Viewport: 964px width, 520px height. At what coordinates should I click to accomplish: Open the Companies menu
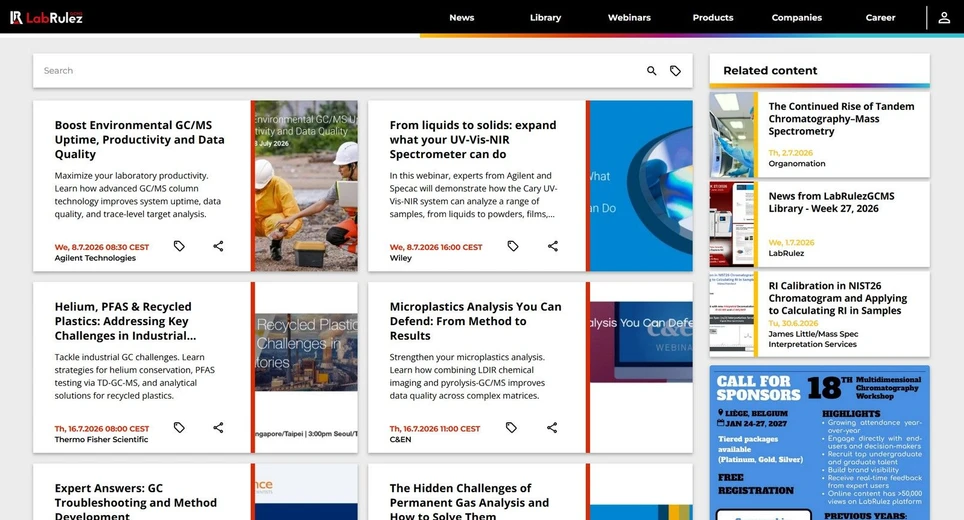[x=797, y=18]
